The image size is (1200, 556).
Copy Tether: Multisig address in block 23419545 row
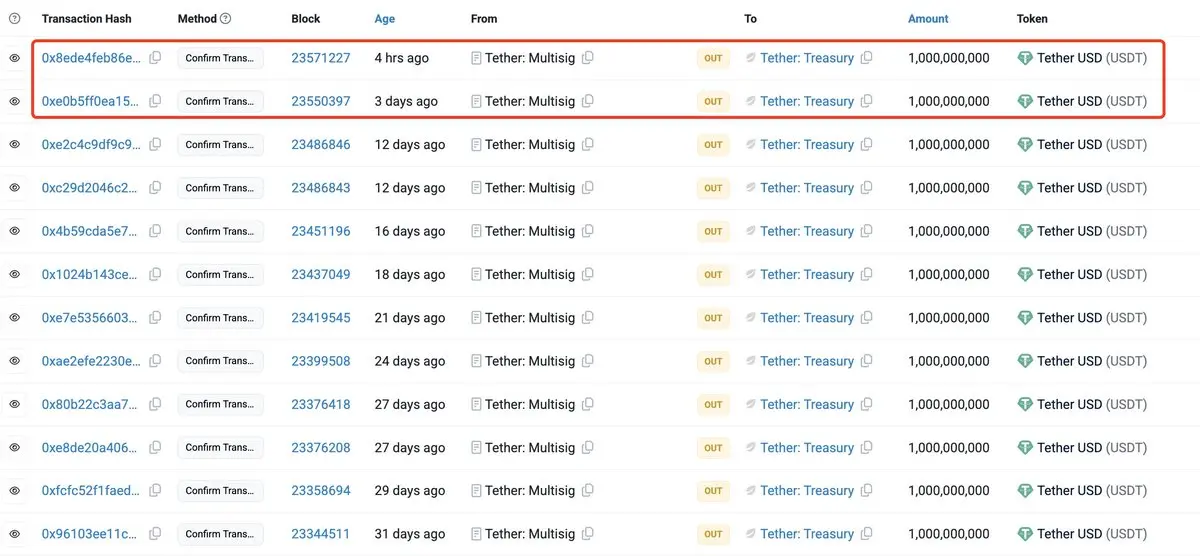pyautogui.click(x=588, y=318)
